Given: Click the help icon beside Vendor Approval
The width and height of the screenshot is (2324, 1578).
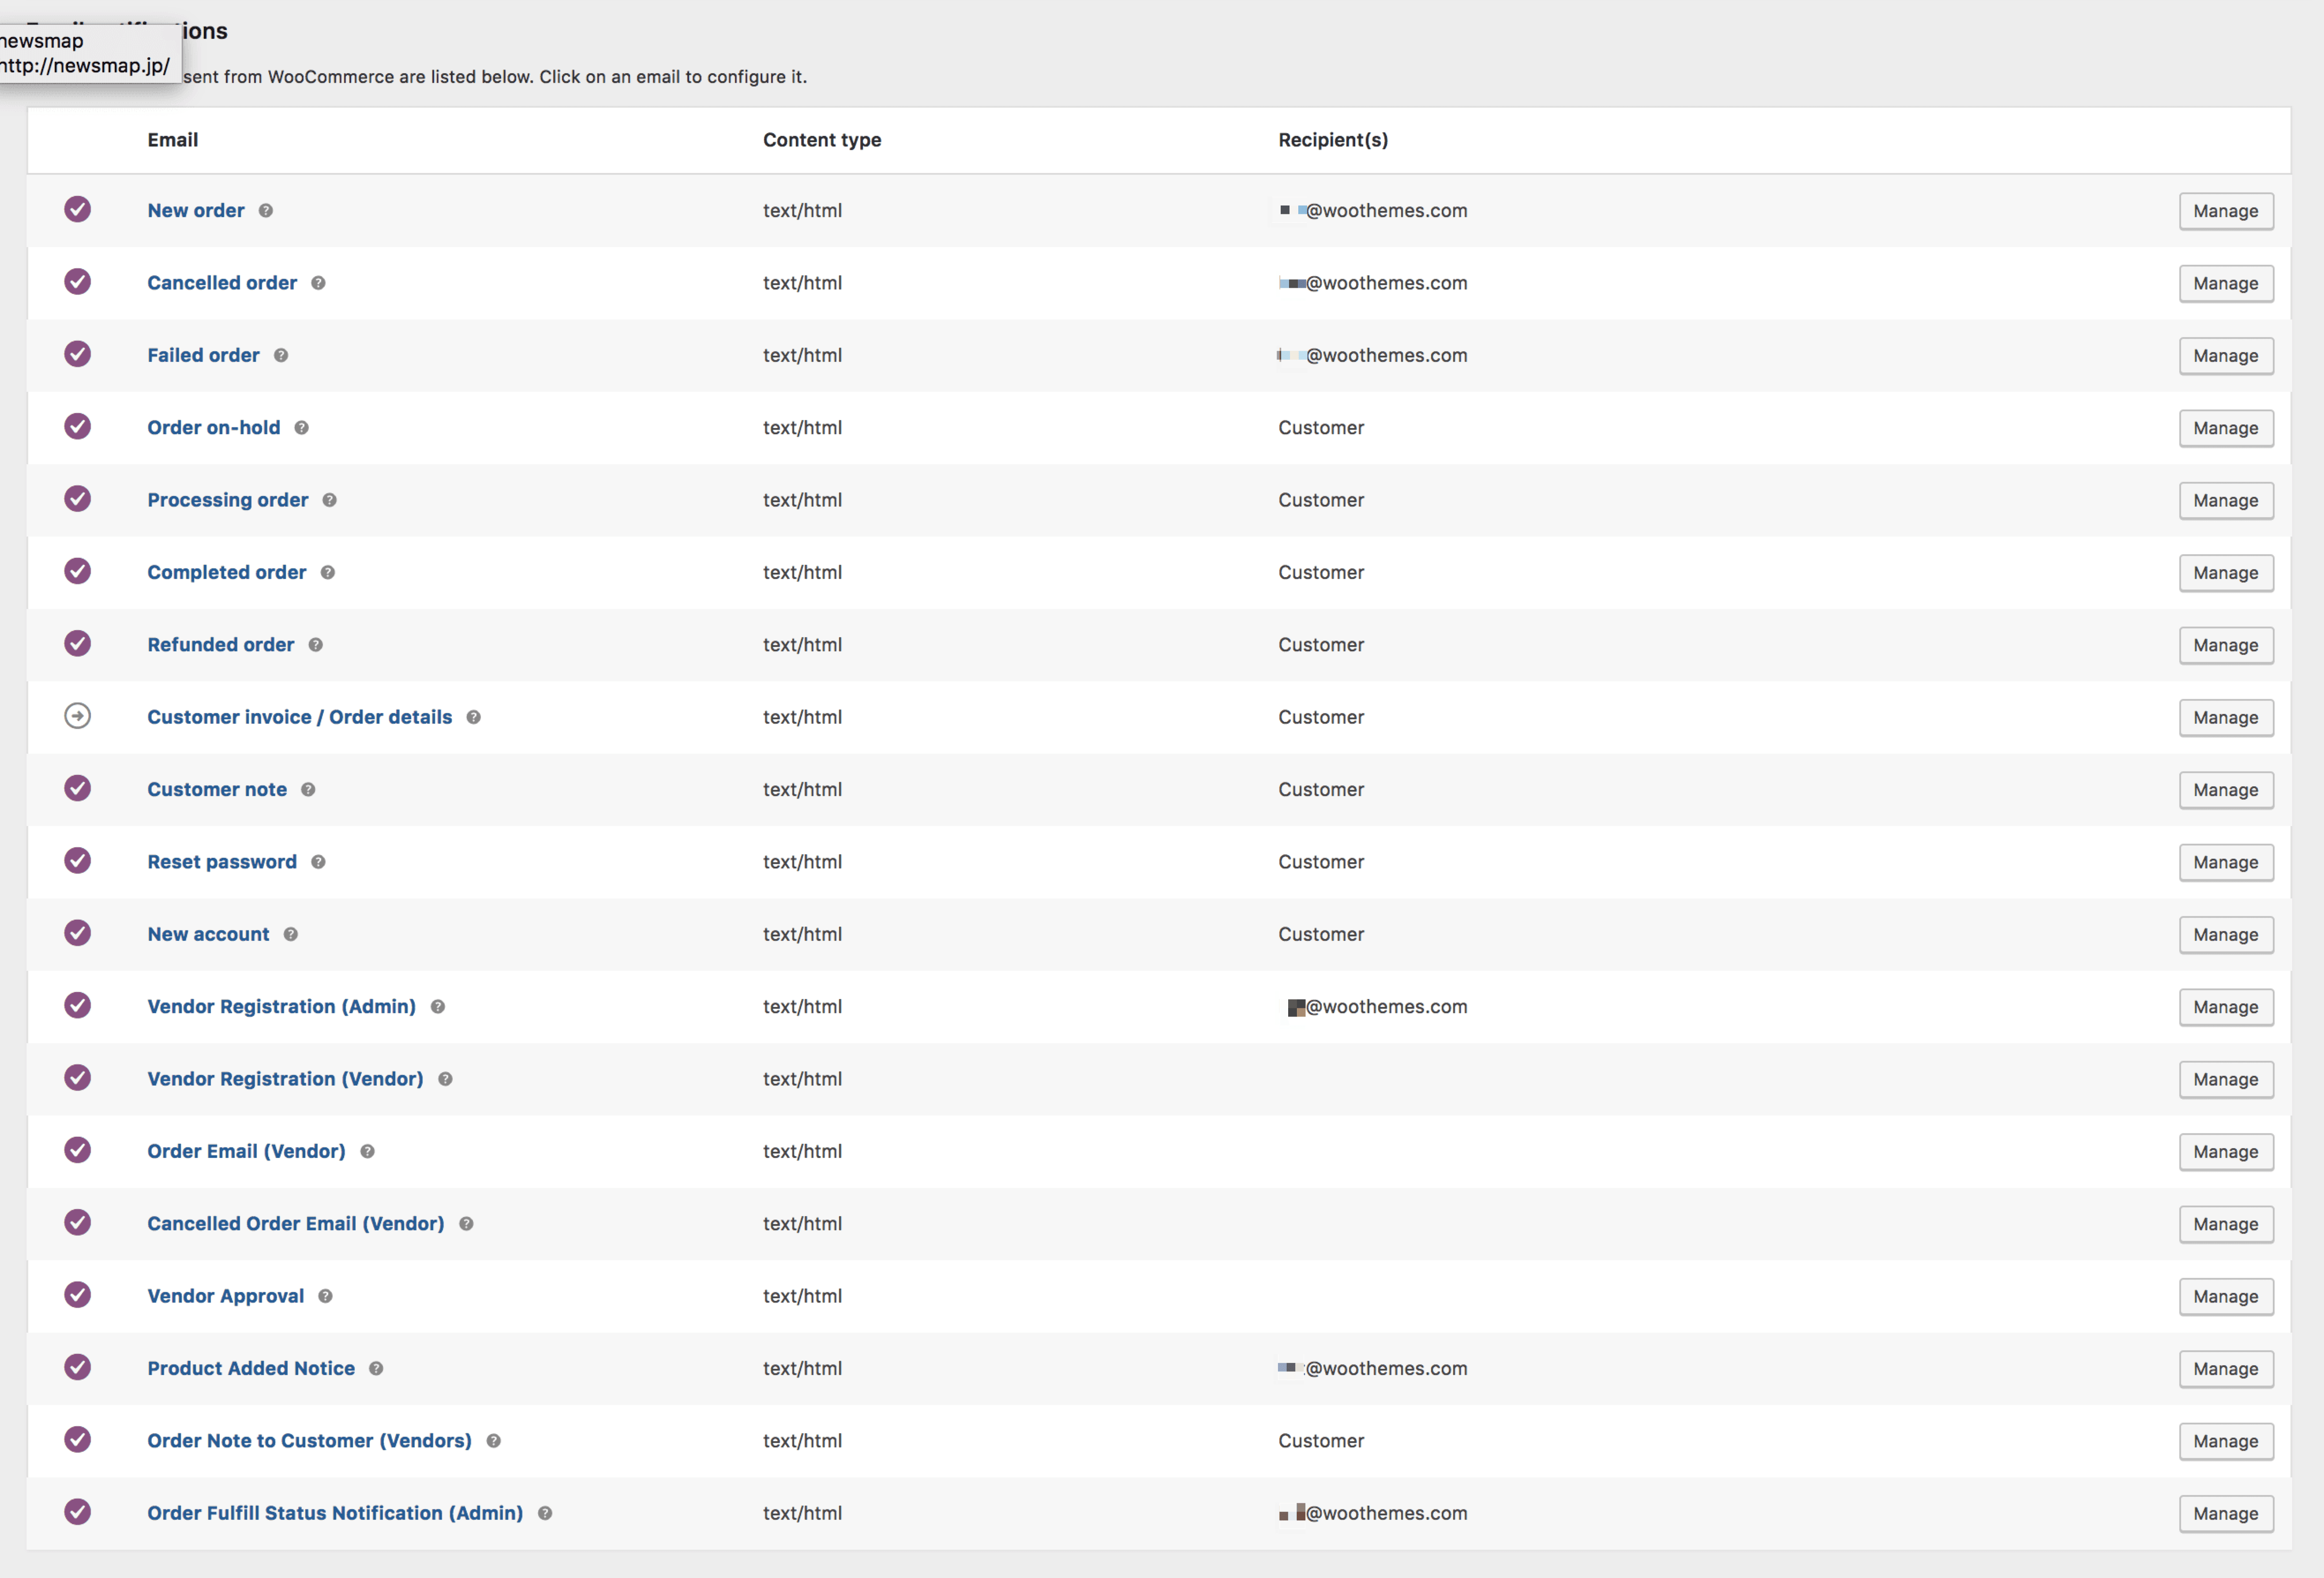Looking at the screenshot, I should coord(325,1296).
